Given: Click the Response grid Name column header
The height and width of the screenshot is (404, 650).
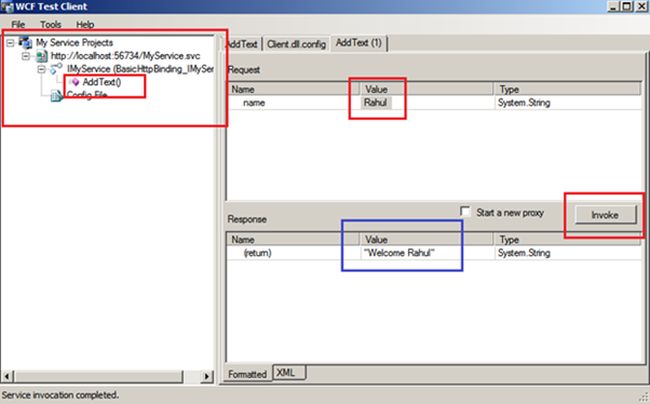Looking at the screenshot, I should click(x=293, y=239).
